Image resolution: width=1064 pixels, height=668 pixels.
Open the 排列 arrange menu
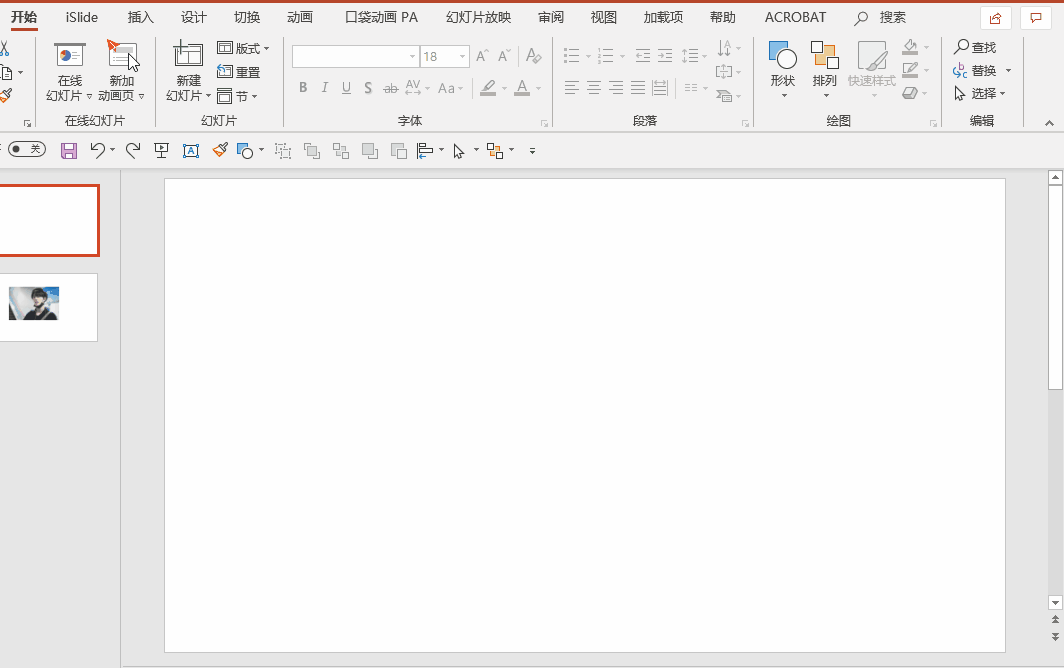click(x=824, y=70)
